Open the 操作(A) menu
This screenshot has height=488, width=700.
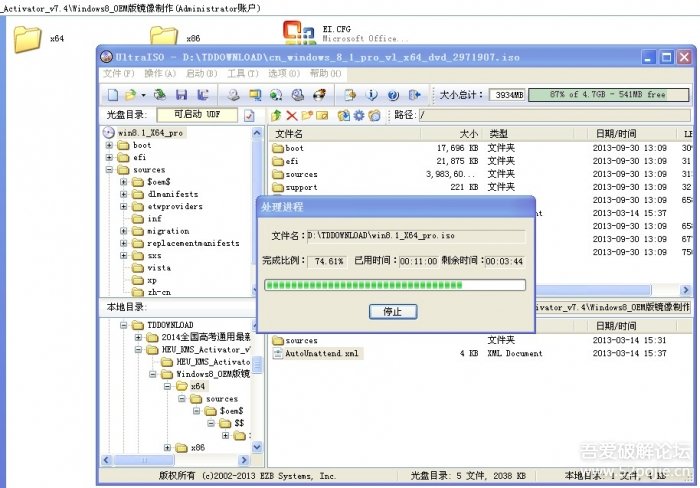point(160,73)
